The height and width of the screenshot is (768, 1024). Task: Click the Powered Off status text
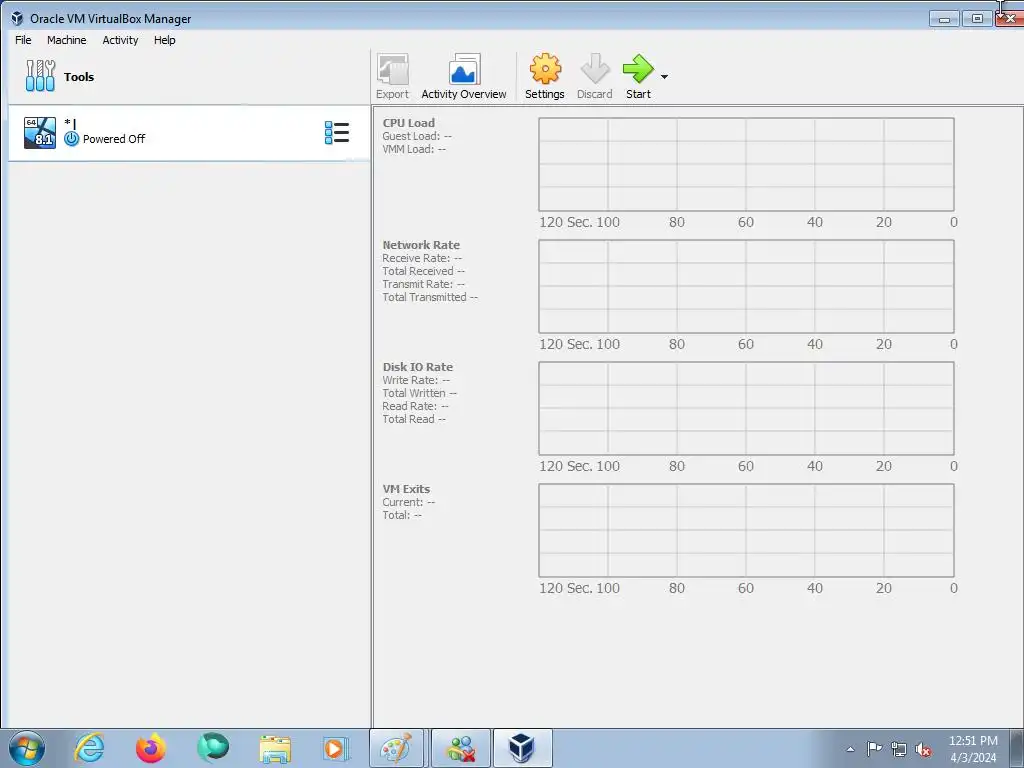(114, 139)
